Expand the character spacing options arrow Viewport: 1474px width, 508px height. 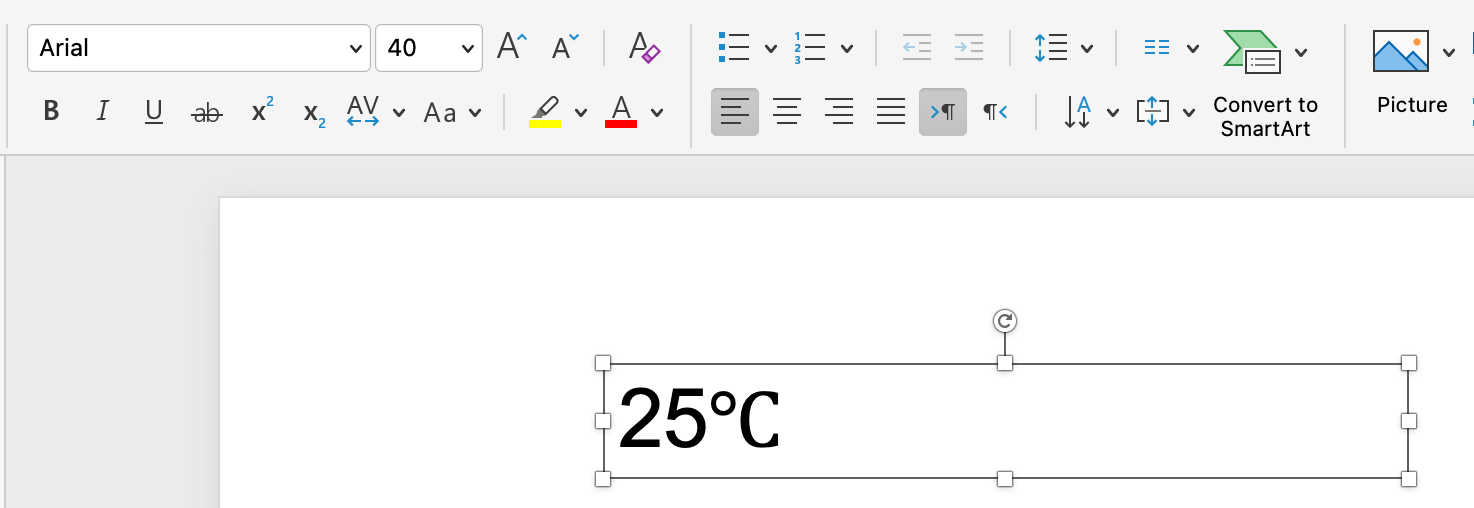pyautogui.click(x=399, y=113)
